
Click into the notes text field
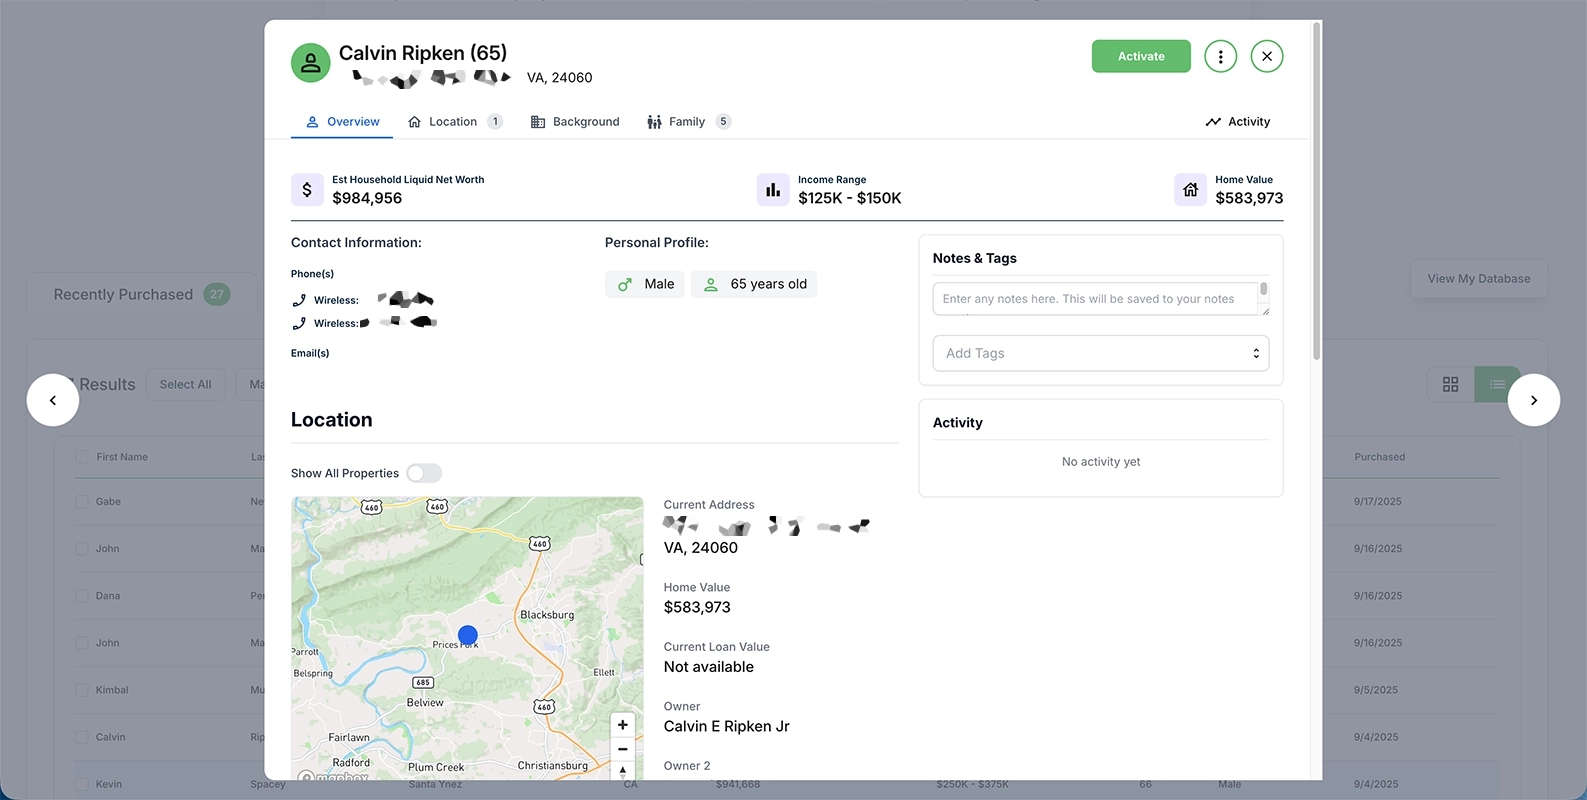1094,299
